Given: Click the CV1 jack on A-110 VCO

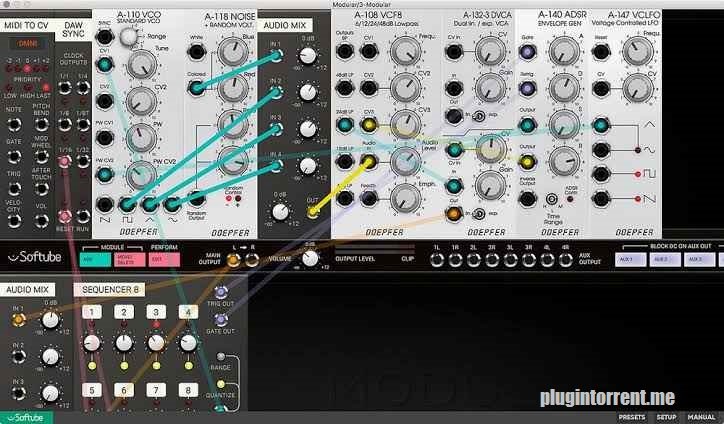Looking at the screenshot, I should [x=105, y=64].
